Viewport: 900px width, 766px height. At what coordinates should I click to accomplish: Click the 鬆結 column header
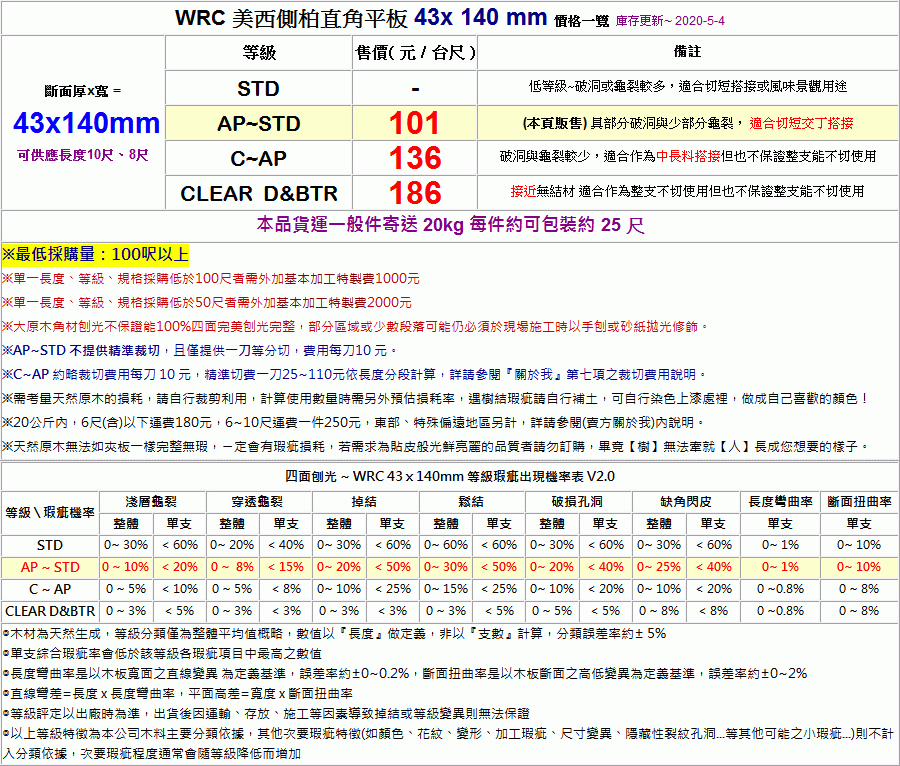472,501
